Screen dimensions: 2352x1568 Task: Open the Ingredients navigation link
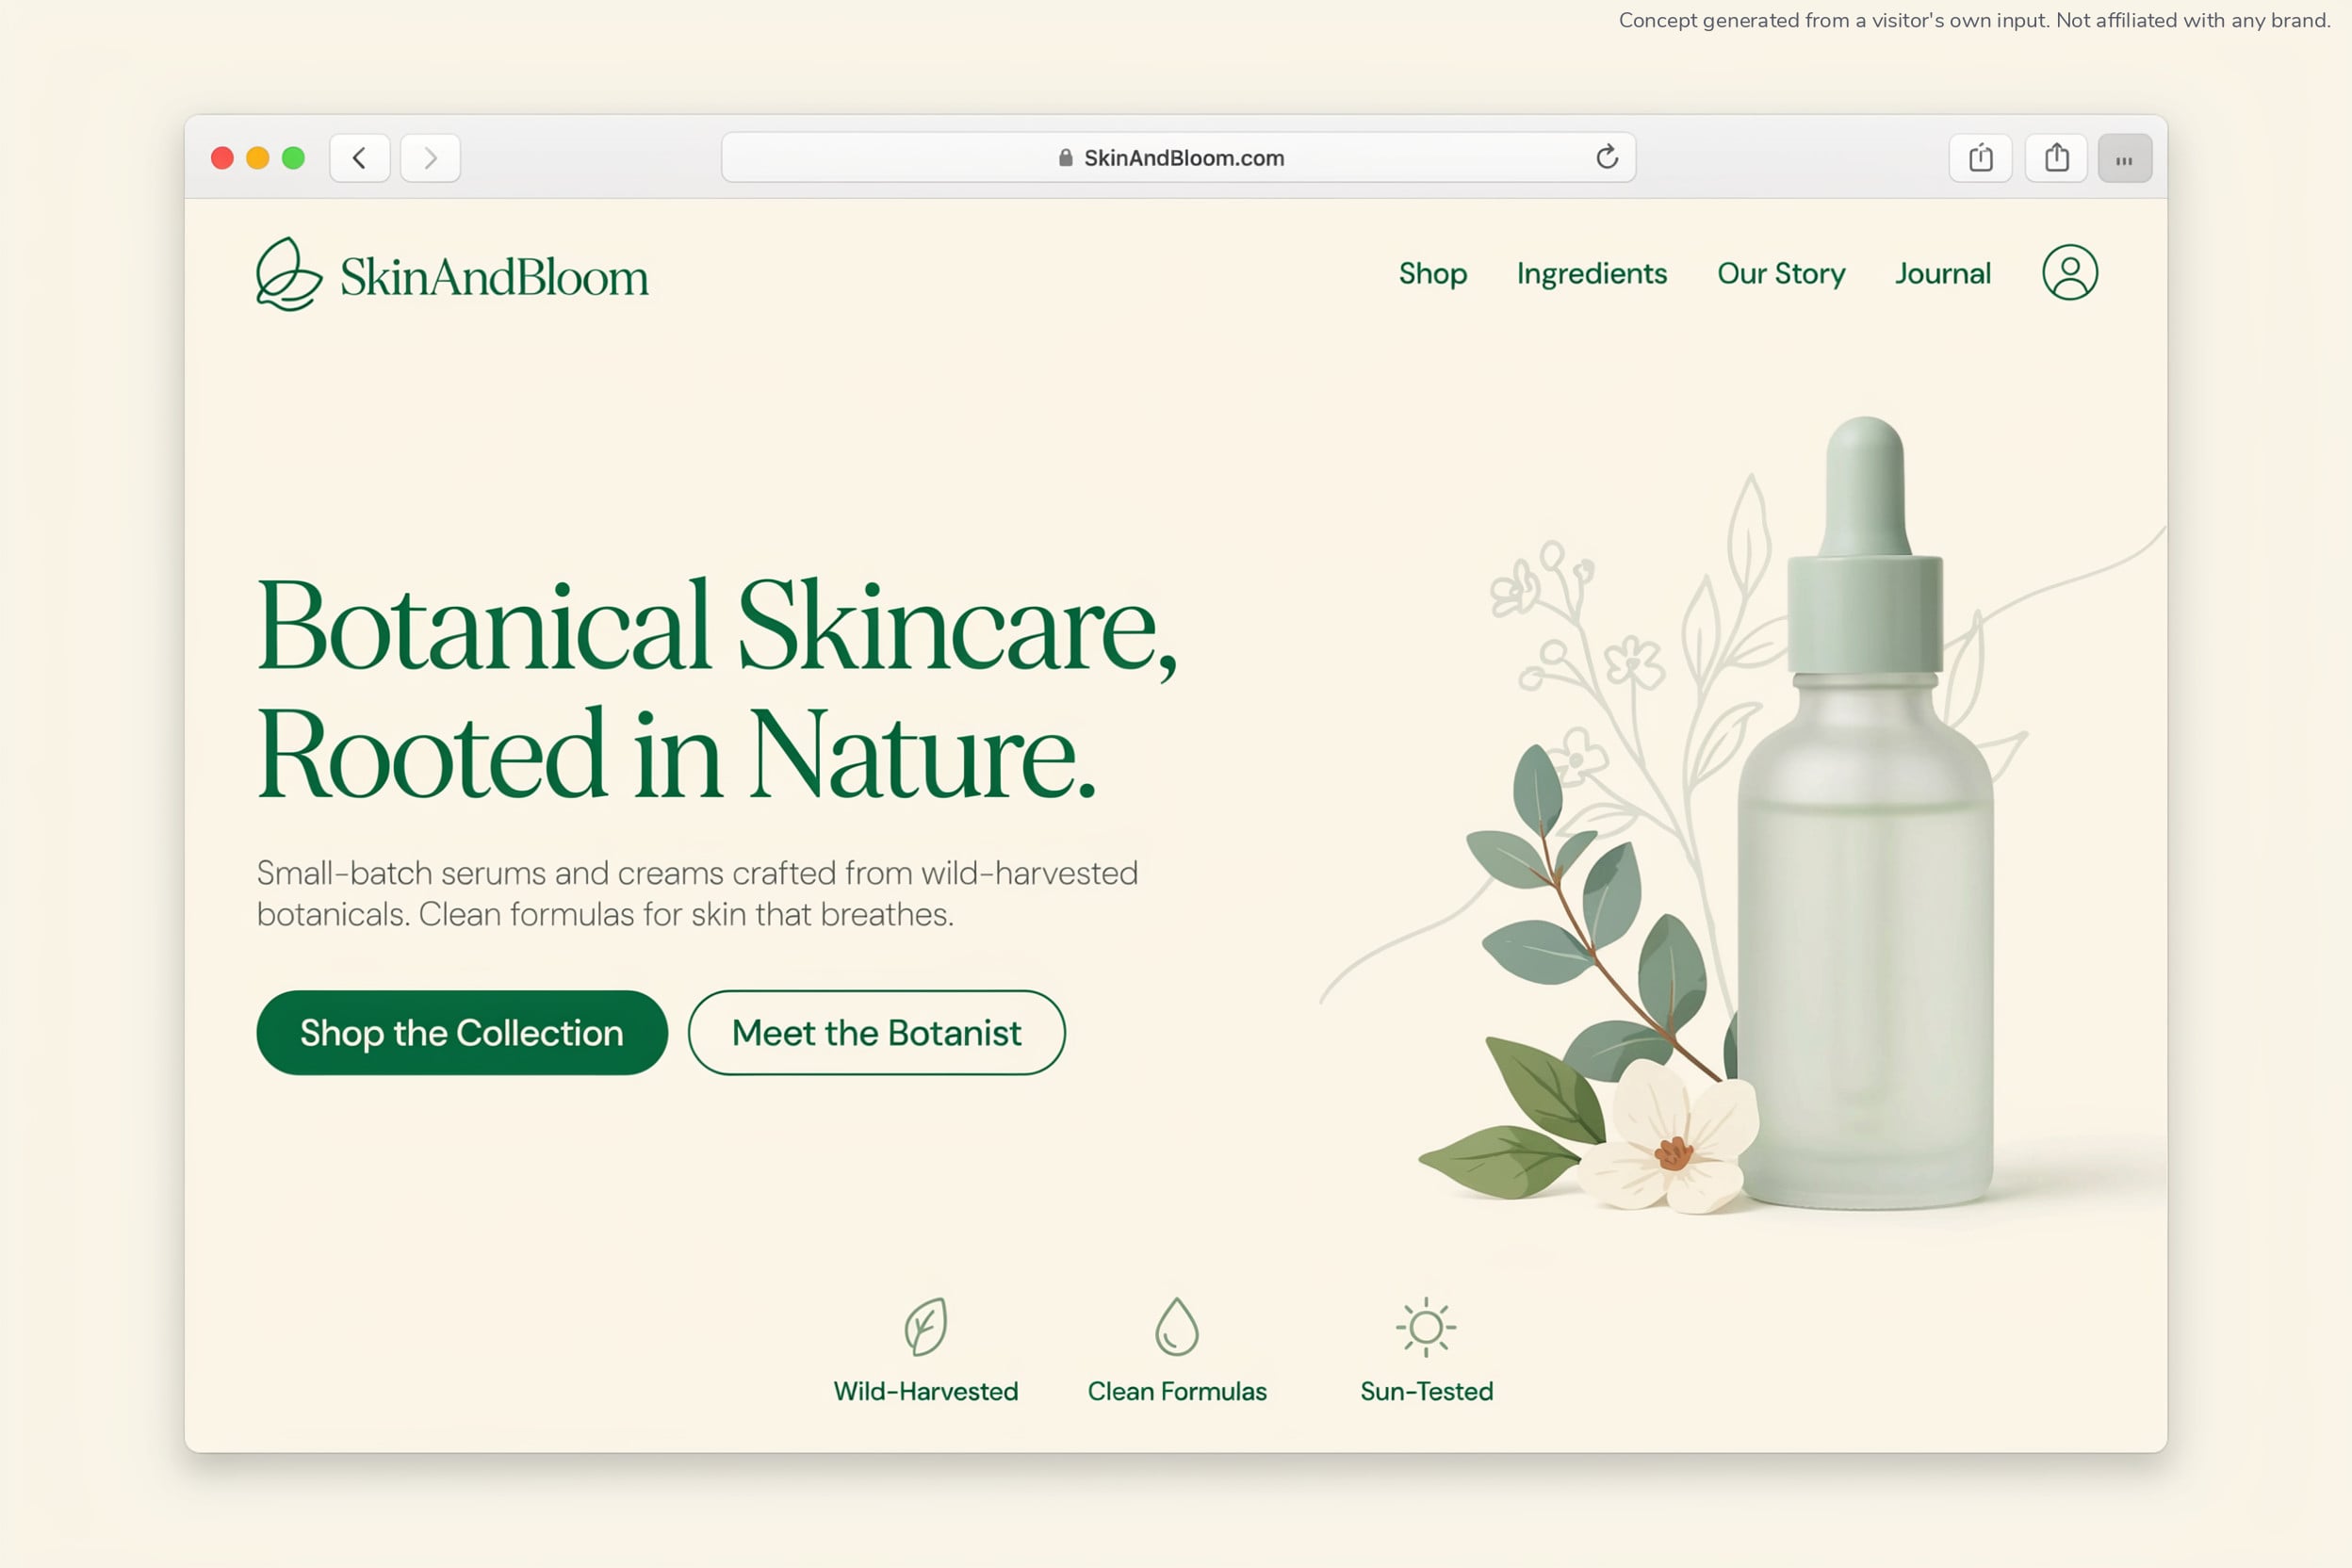pos(1592,274)
